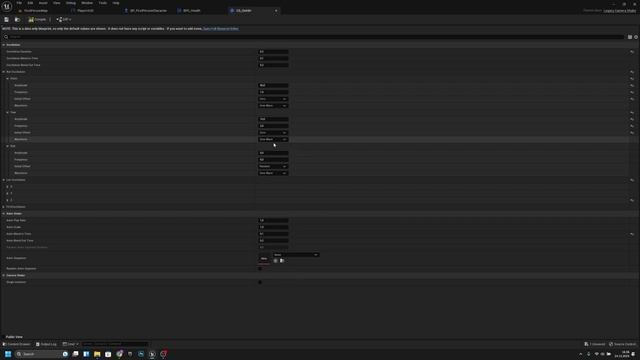Open details panel settings gear
640x360 pixels.
coord(636,37)
